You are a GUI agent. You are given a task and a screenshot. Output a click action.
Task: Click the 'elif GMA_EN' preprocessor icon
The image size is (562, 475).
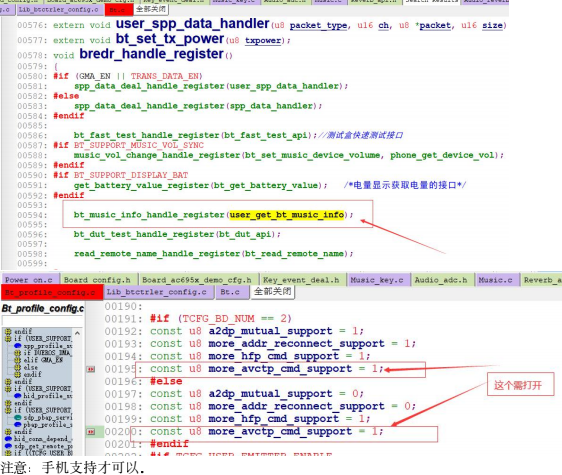[x=17, y=360]
